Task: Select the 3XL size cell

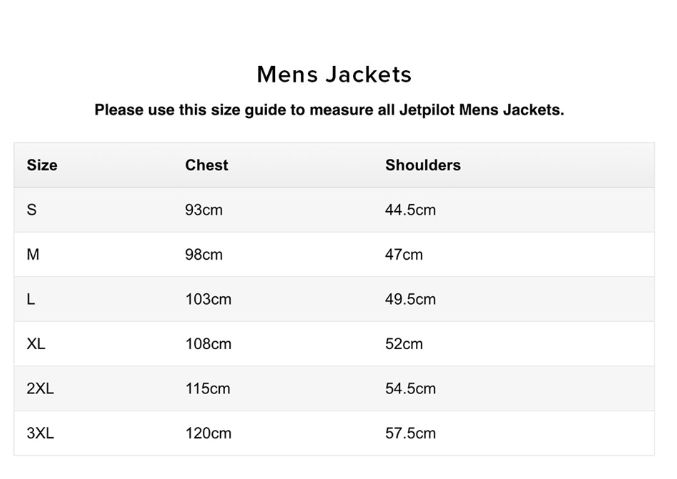Action: click(x=40, y=433)
